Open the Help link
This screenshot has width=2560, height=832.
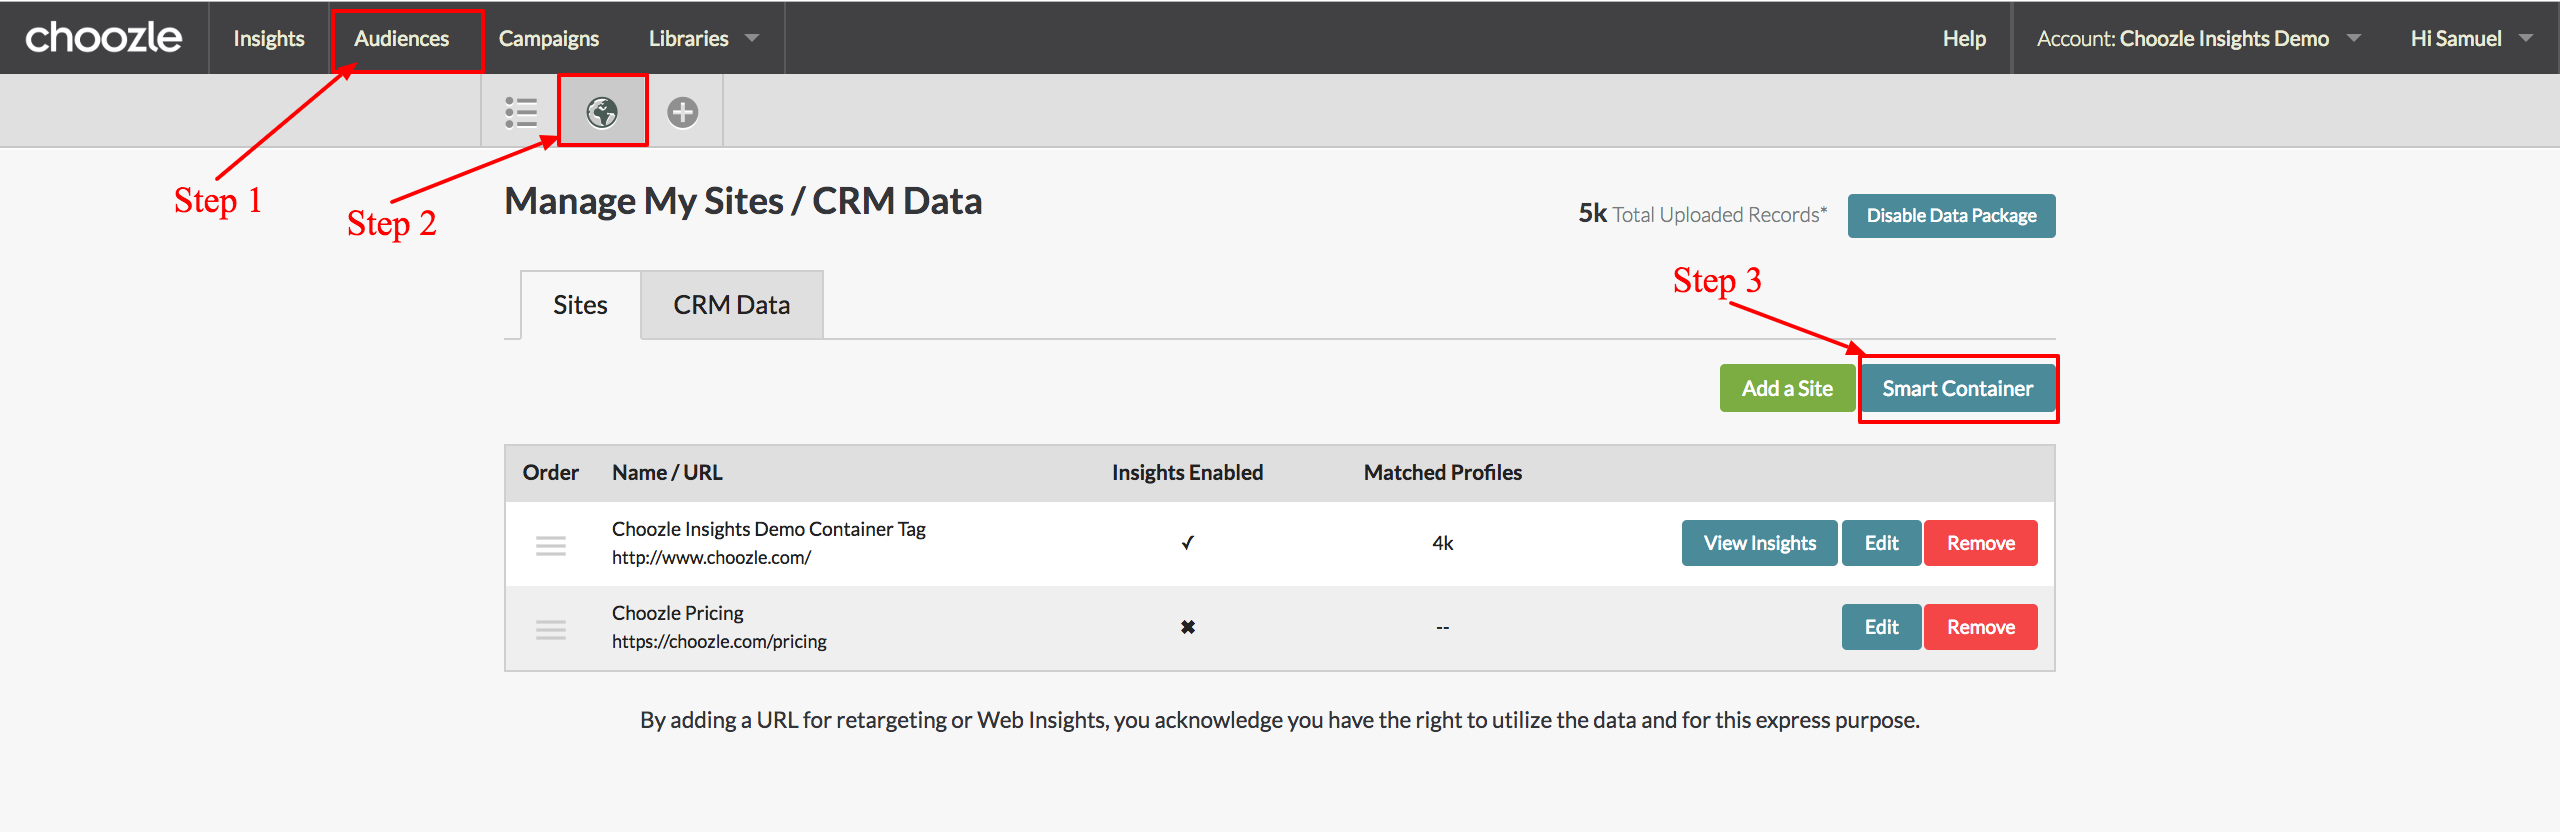(x=1964, y=38)
